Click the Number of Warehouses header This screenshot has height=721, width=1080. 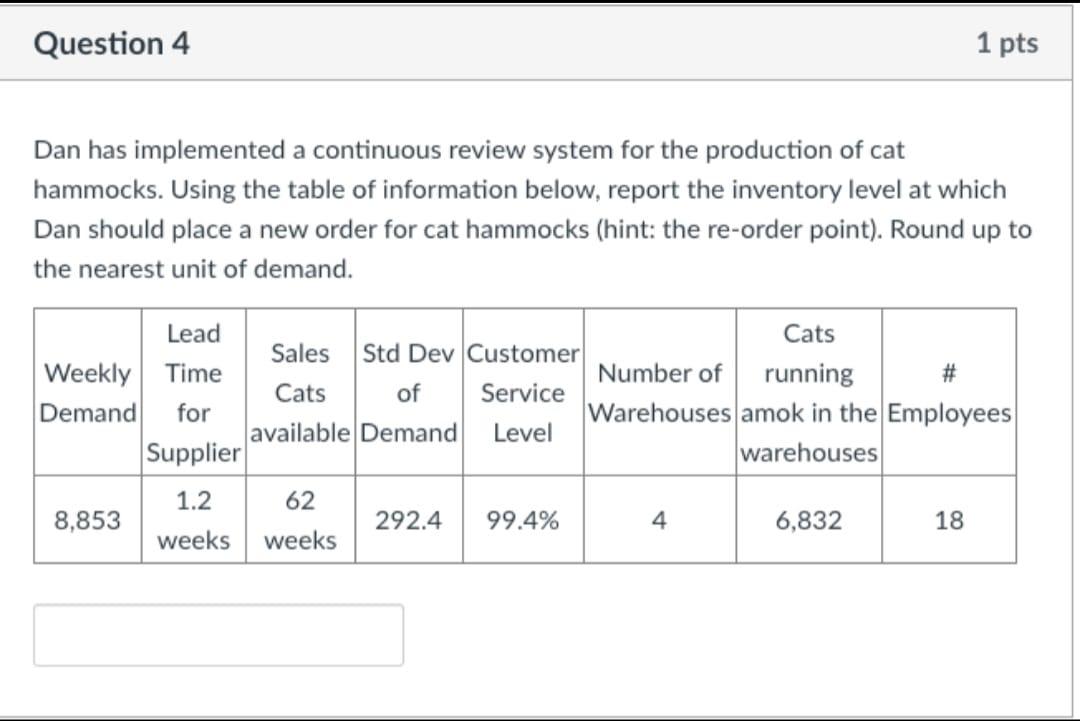(x=659, y=392)
